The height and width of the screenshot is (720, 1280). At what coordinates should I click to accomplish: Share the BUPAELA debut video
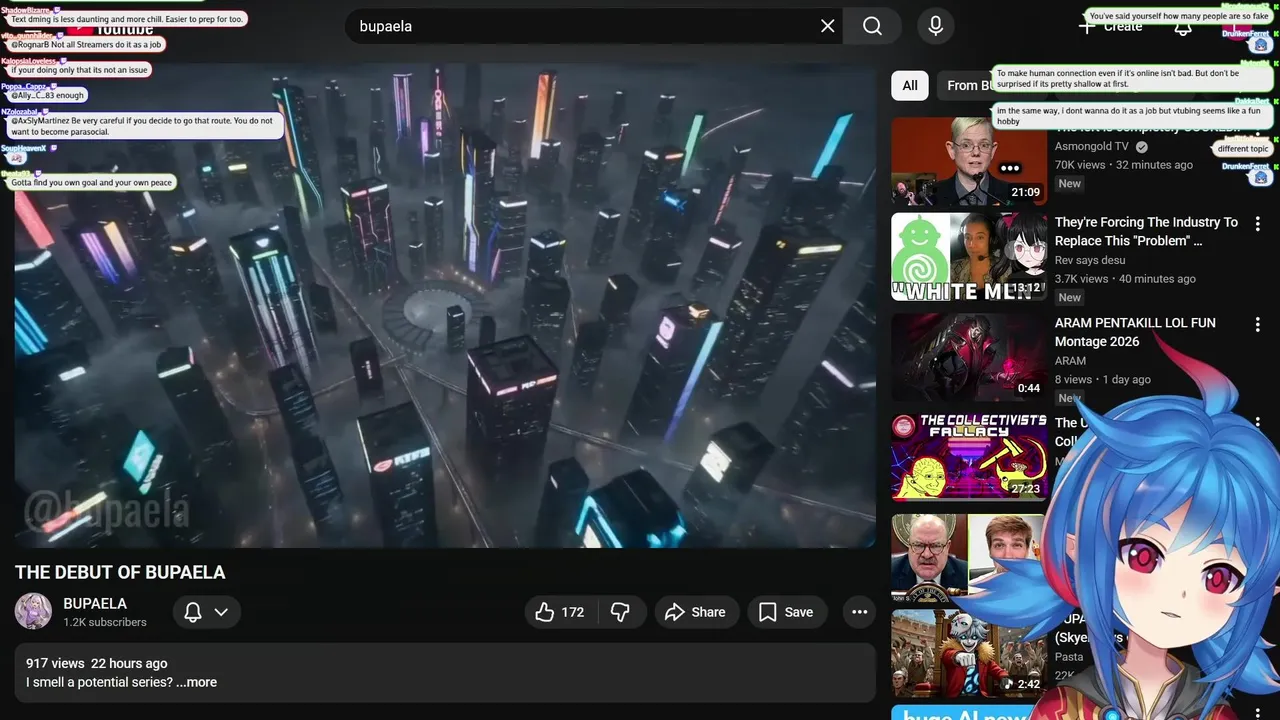pos(696,612)
